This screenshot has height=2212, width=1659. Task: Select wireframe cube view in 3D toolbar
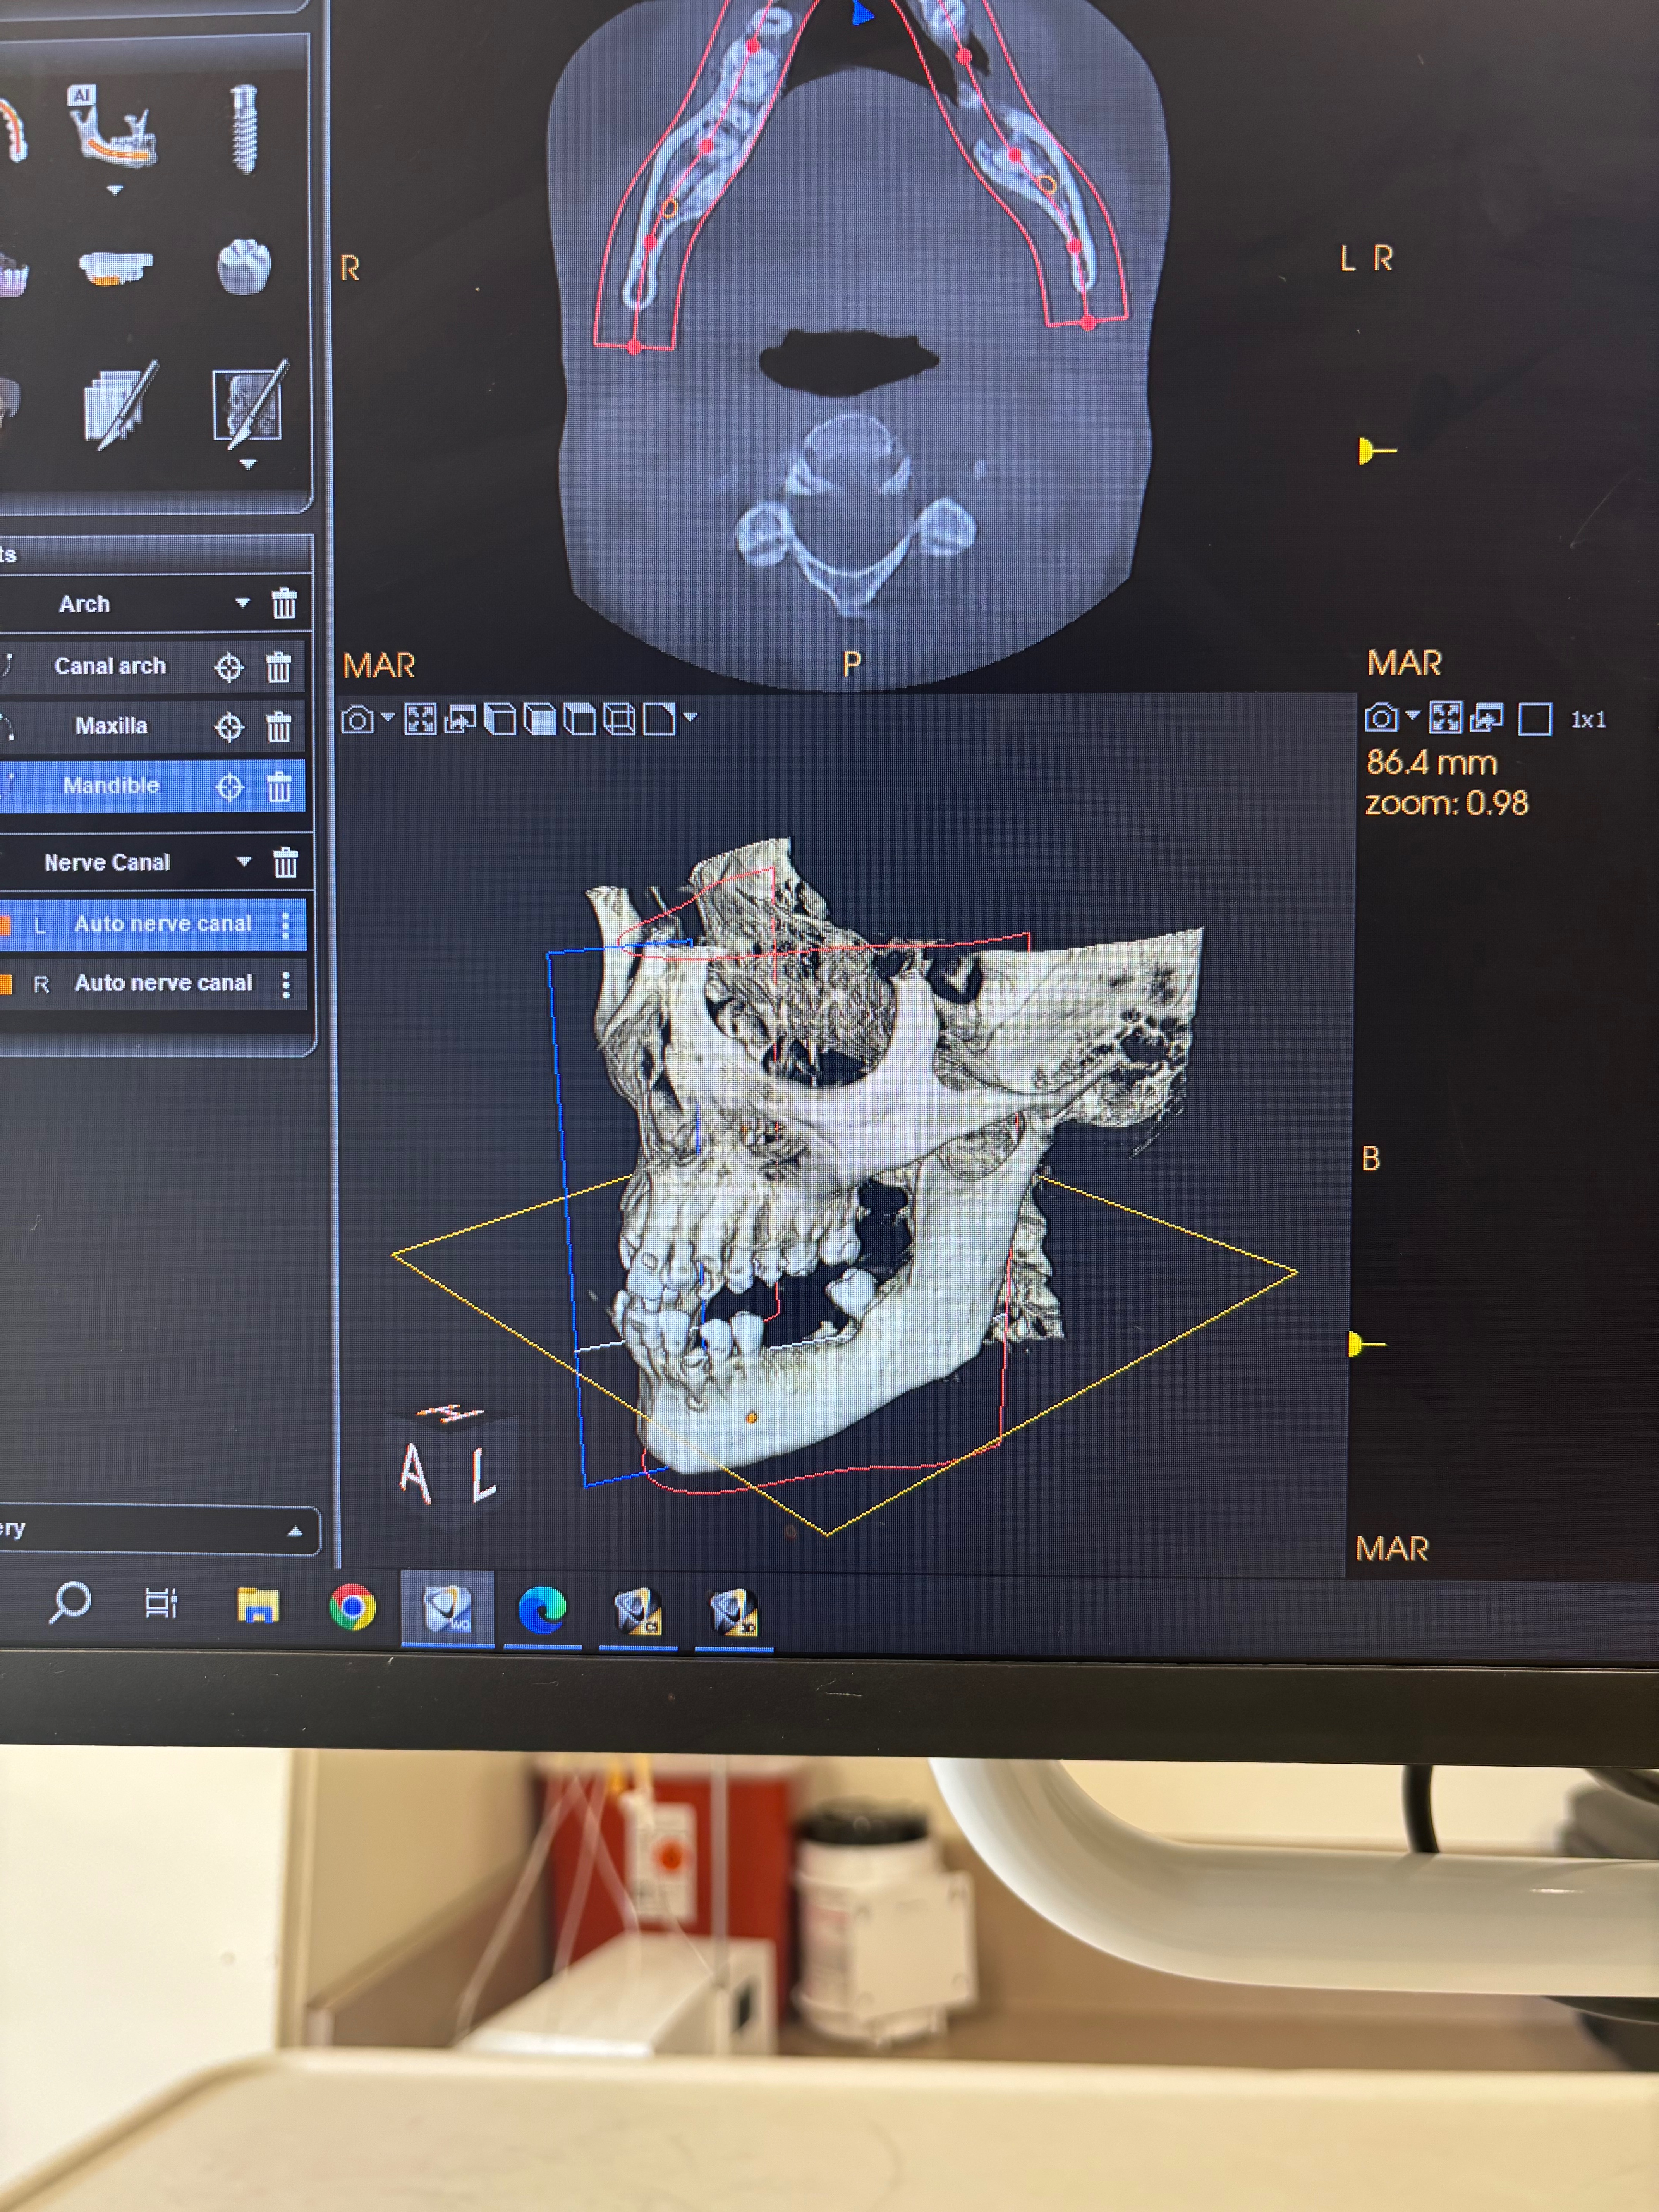(619, 720)
